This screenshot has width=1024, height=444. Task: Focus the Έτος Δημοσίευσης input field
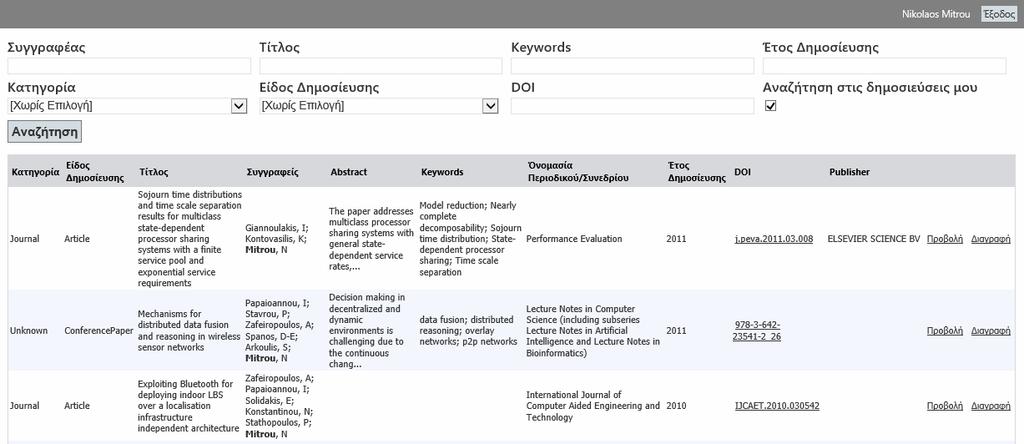884,66
